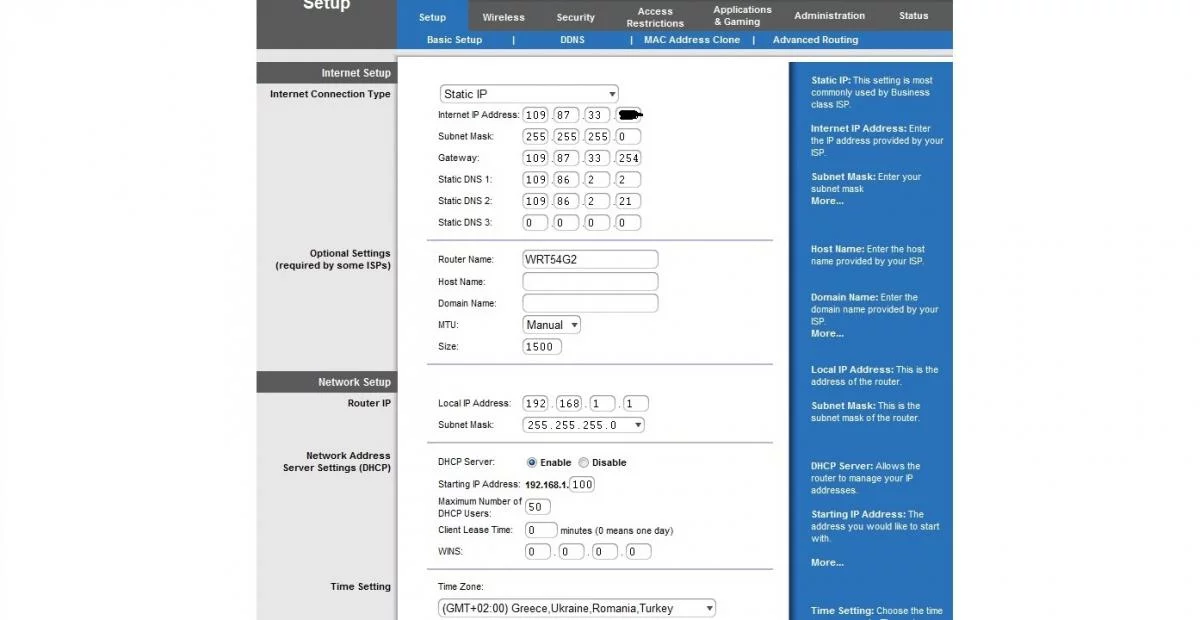
Task: Select the DHCP Server Disable radio button
Action: (x=584, y=463)
